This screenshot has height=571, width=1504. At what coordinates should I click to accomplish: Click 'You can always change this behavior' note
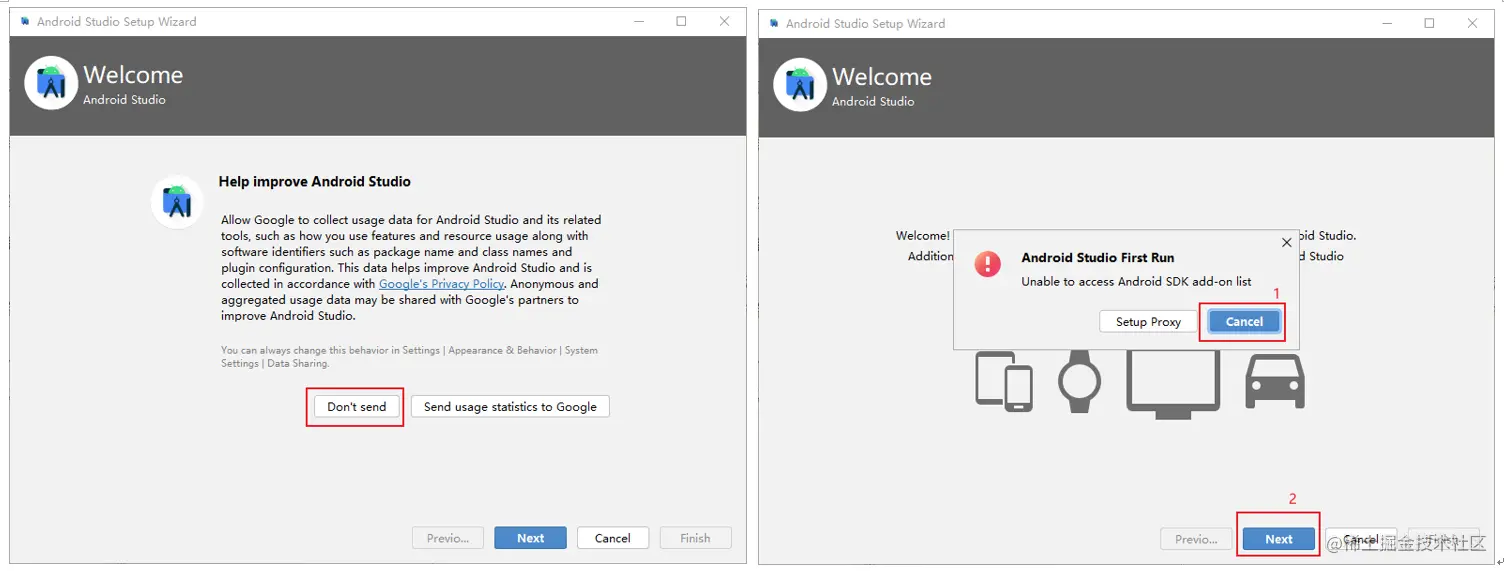409,357
